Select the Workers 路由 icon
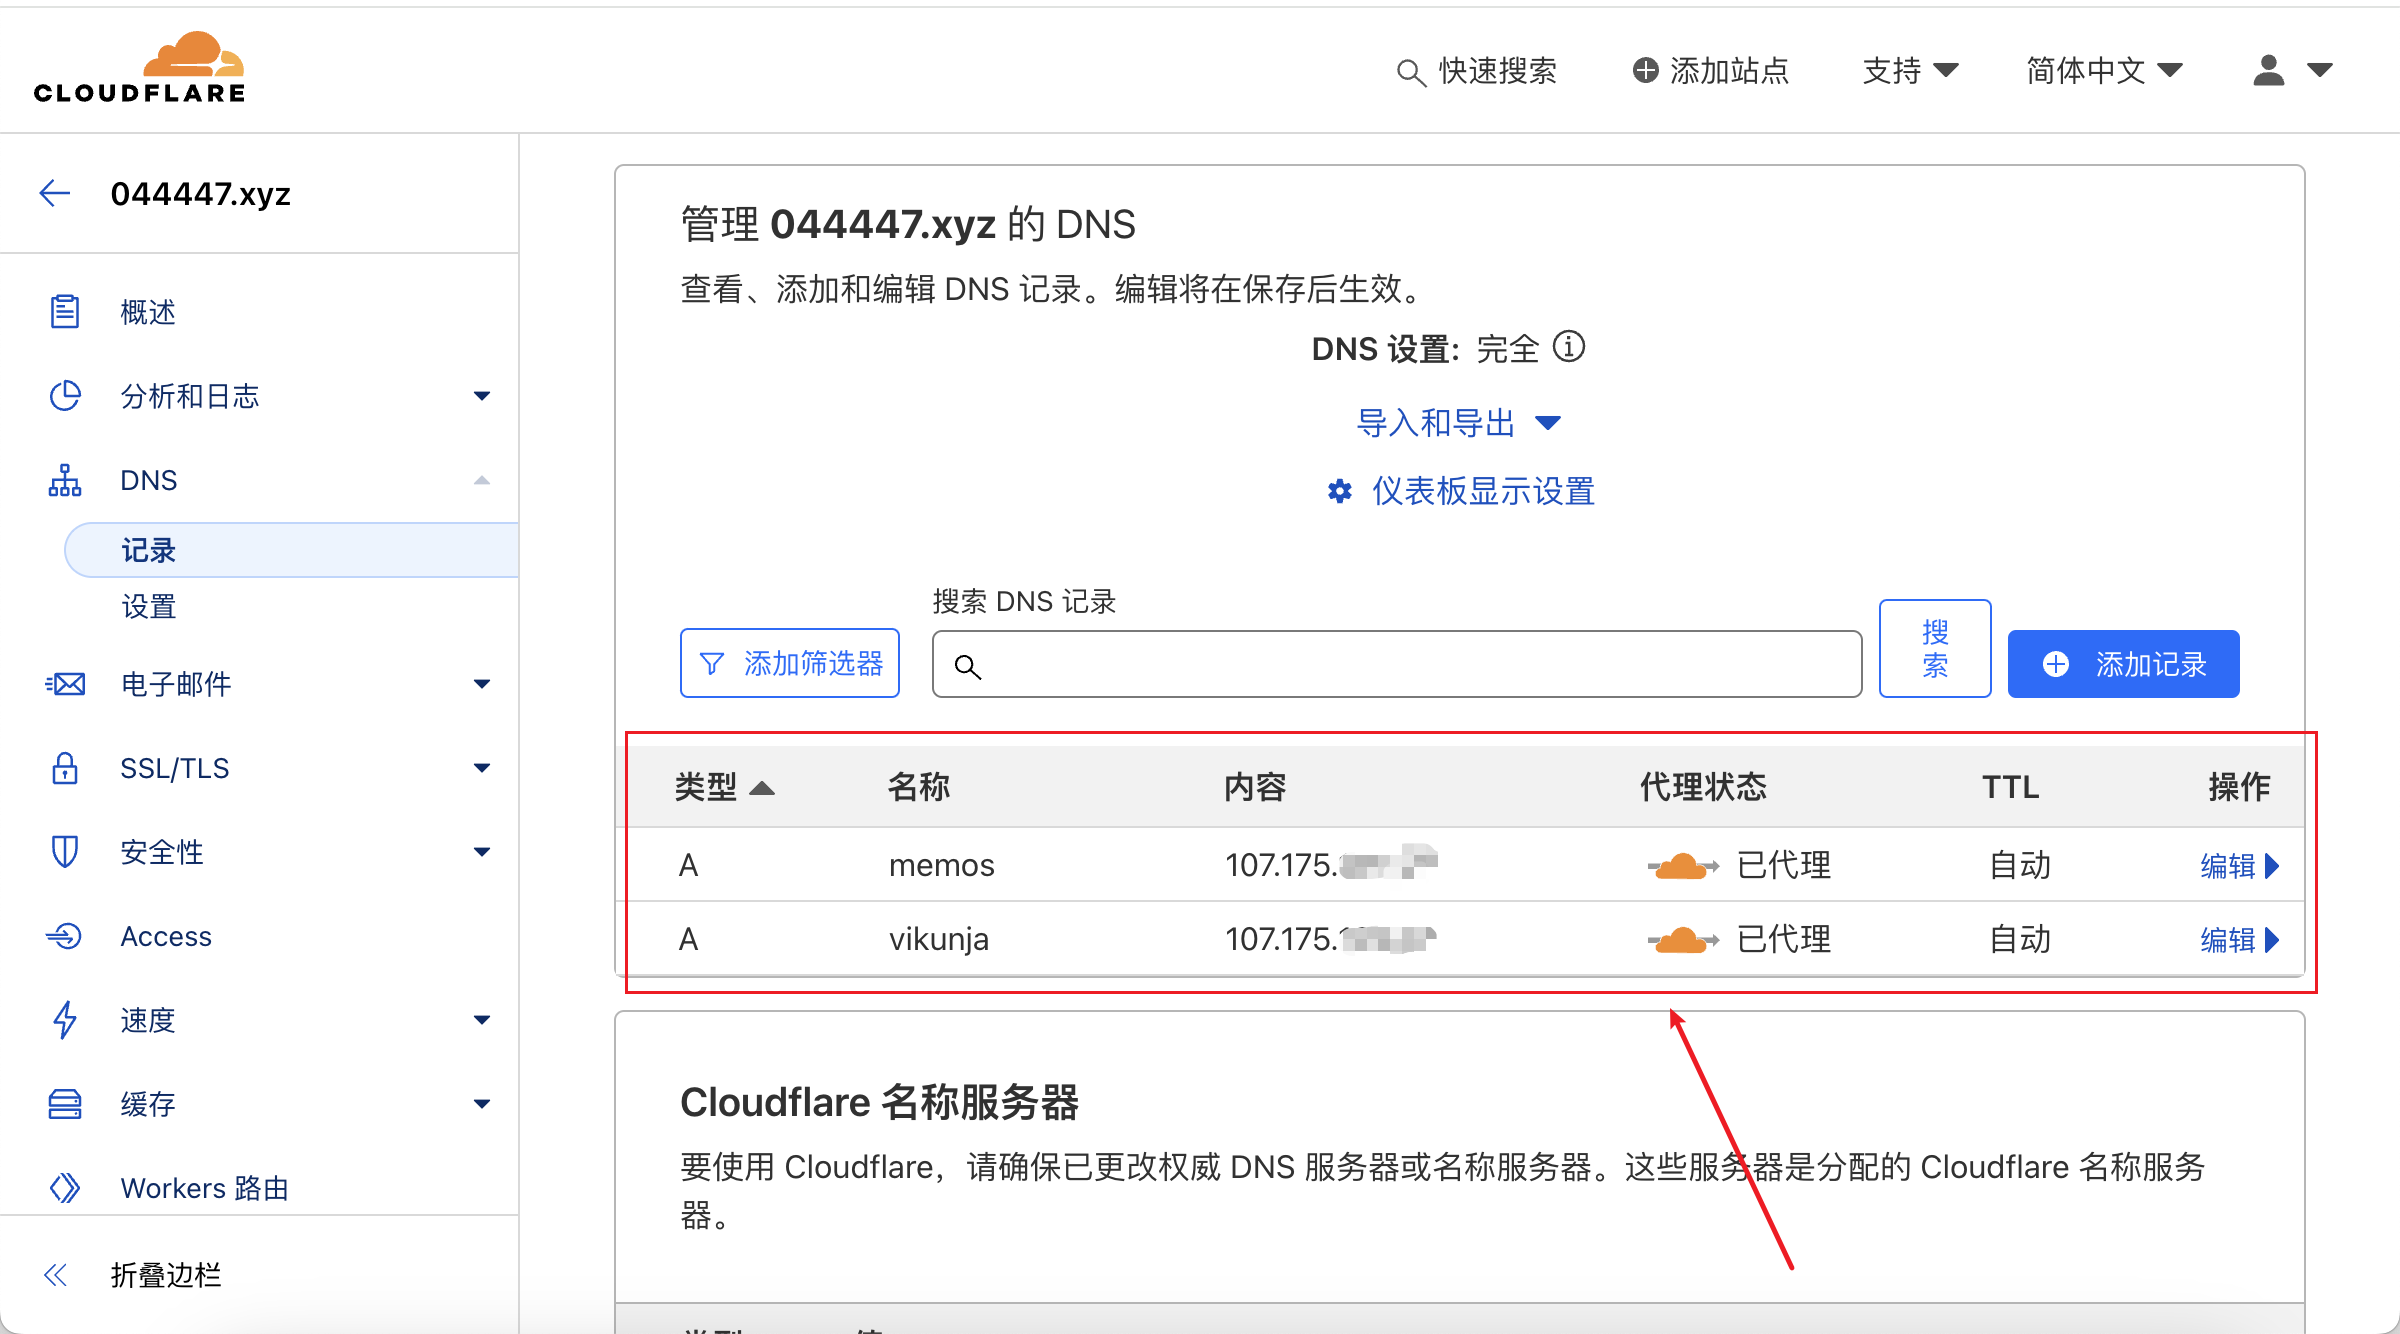The height and width of the screenshot is (1334, 2400). pos(64,1188)
